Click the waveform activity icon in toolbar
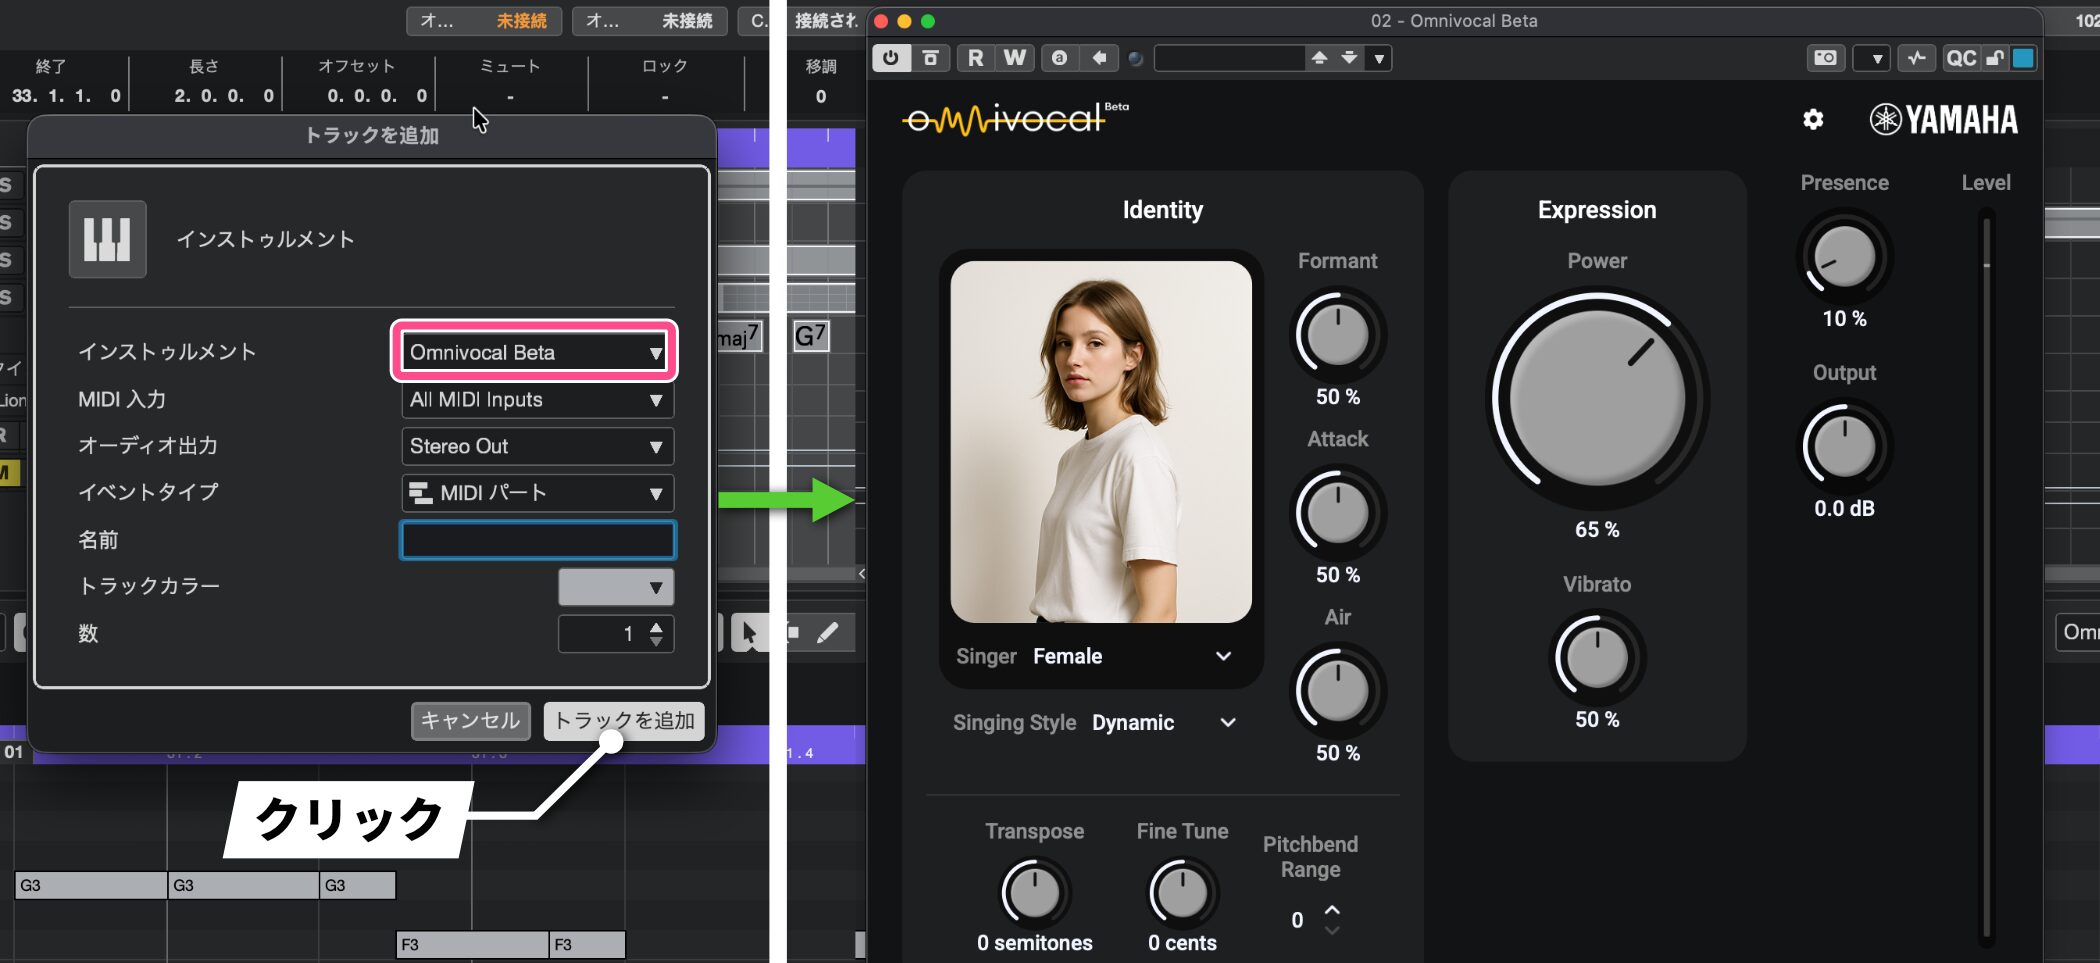This screenshot has height=963, width=2100. tap(1915, 58)
